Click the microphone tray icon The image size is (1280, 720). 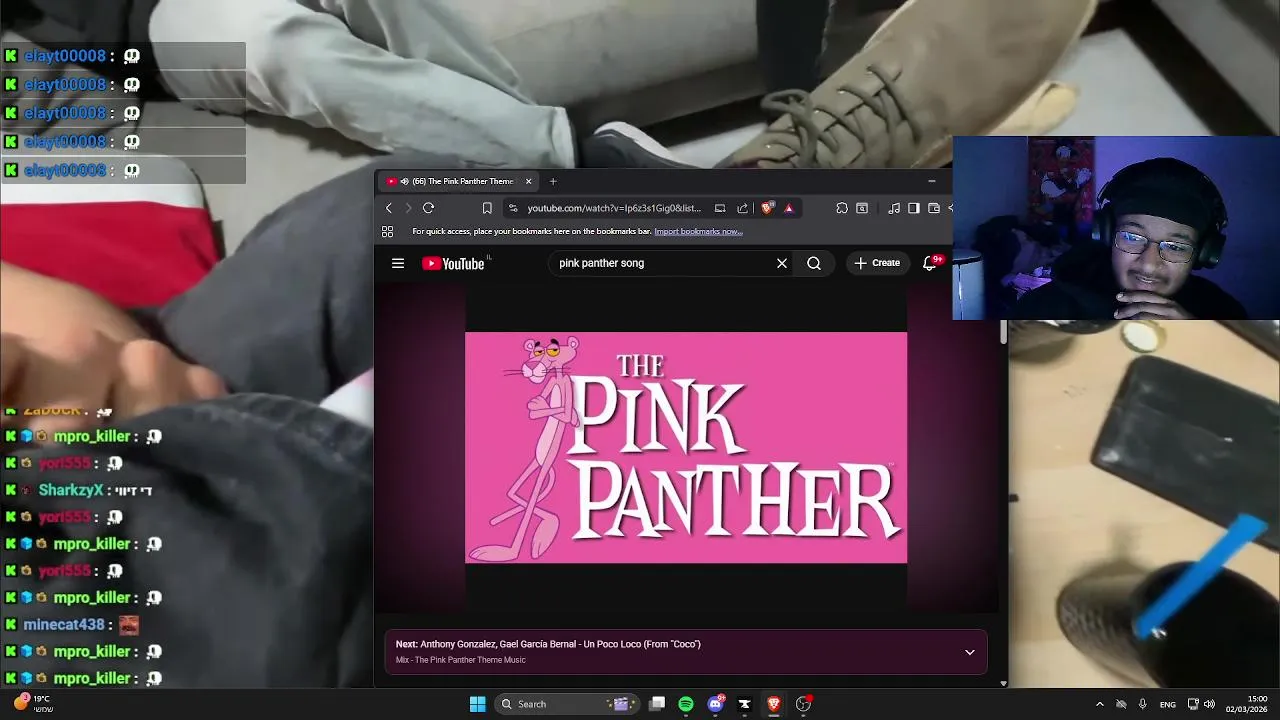tap(1142, 704)
